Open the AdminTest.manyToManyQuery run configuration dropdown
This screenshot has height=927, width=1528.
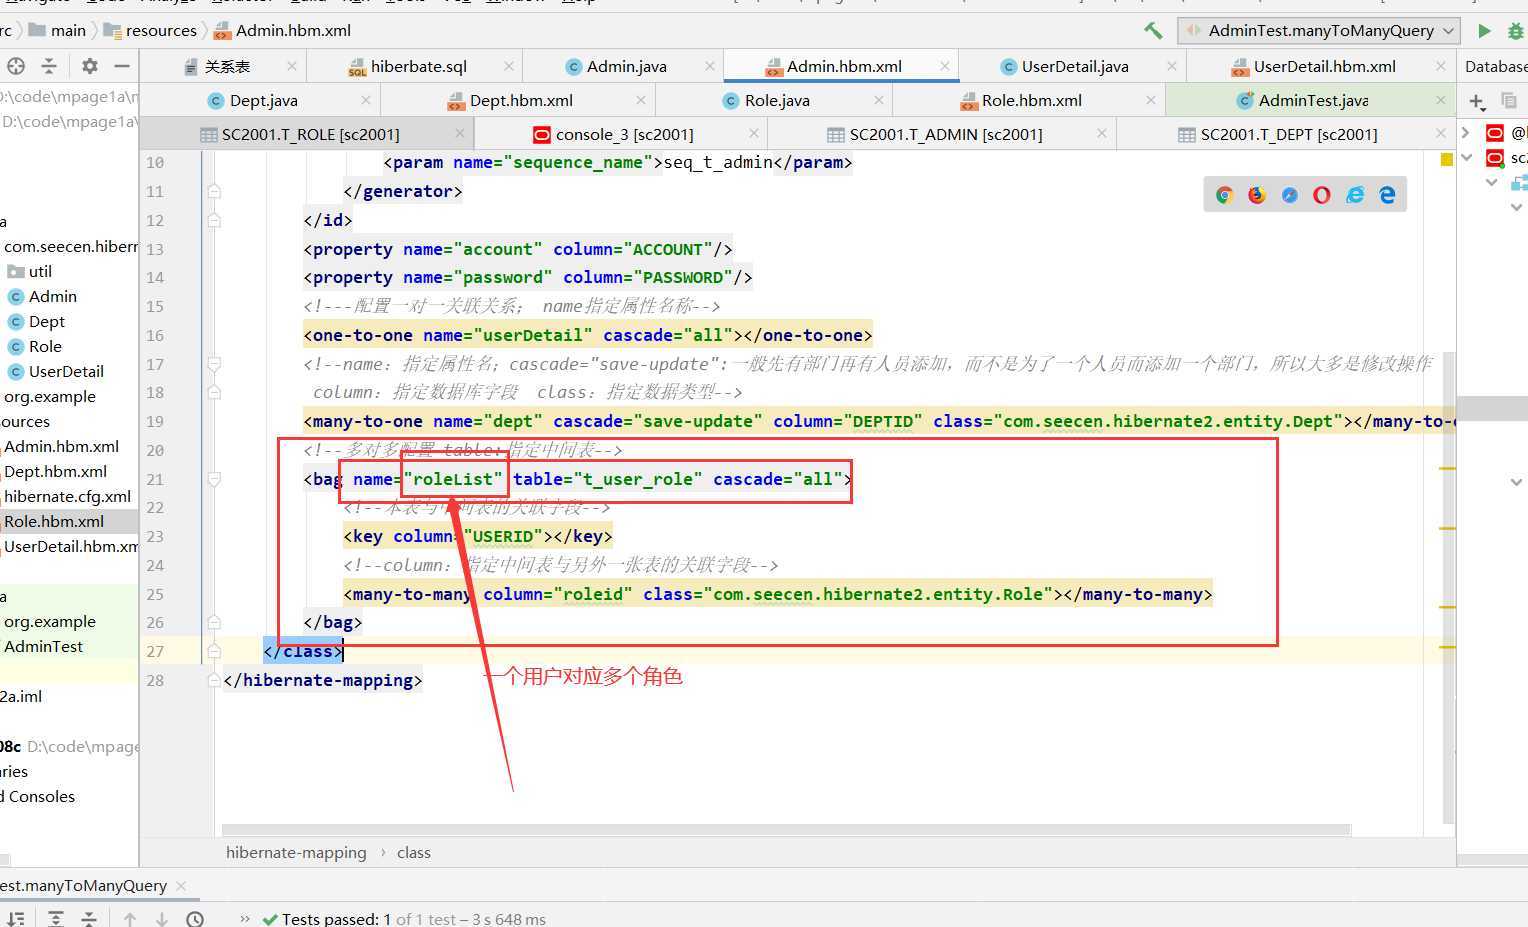click(1319, 30)
